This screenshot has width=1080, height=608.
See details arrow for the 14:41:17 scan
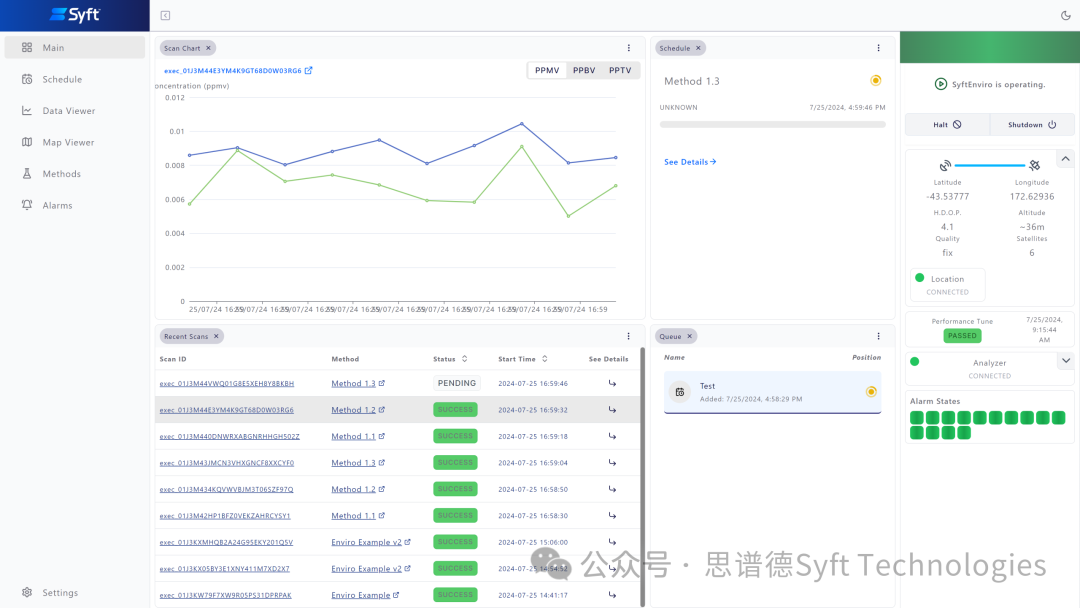point(612,595)
